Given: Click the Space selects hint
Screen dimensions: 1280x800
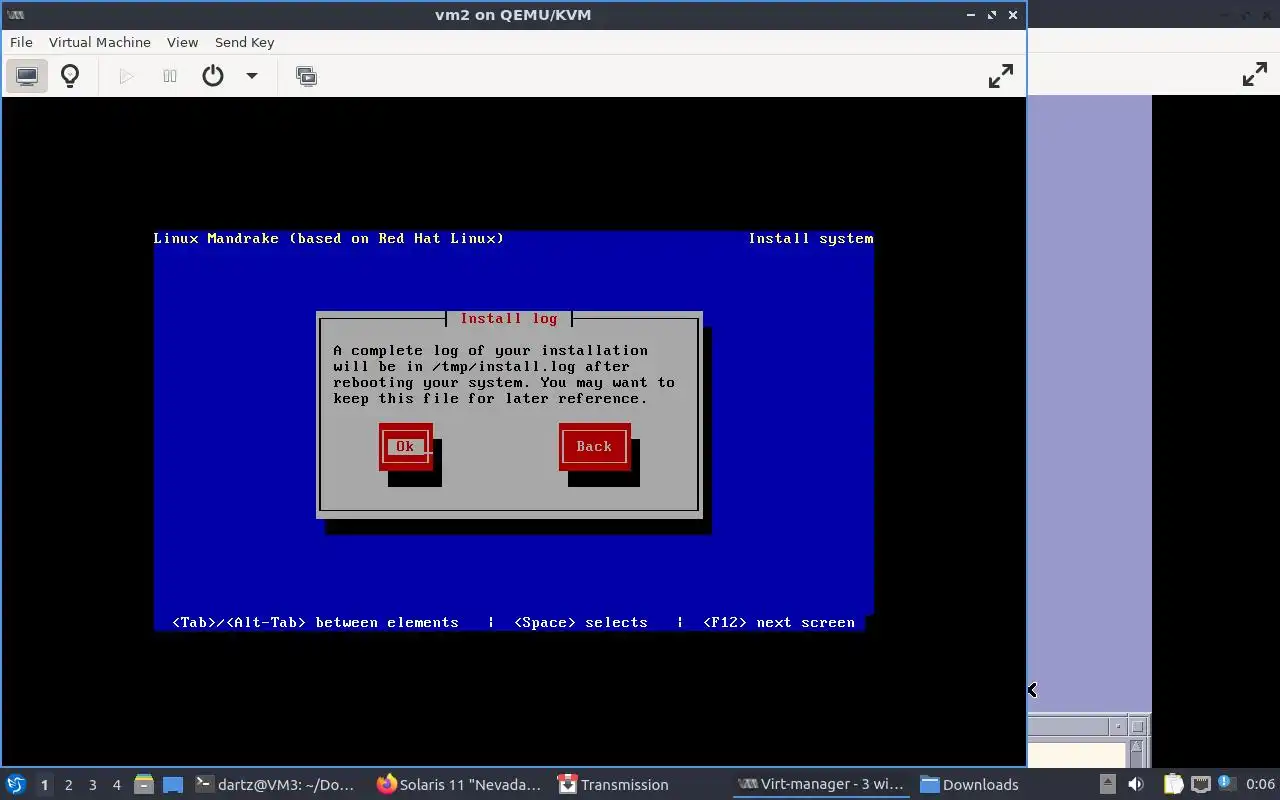Looking at the screenshot, I should click(x=581, y=622).
